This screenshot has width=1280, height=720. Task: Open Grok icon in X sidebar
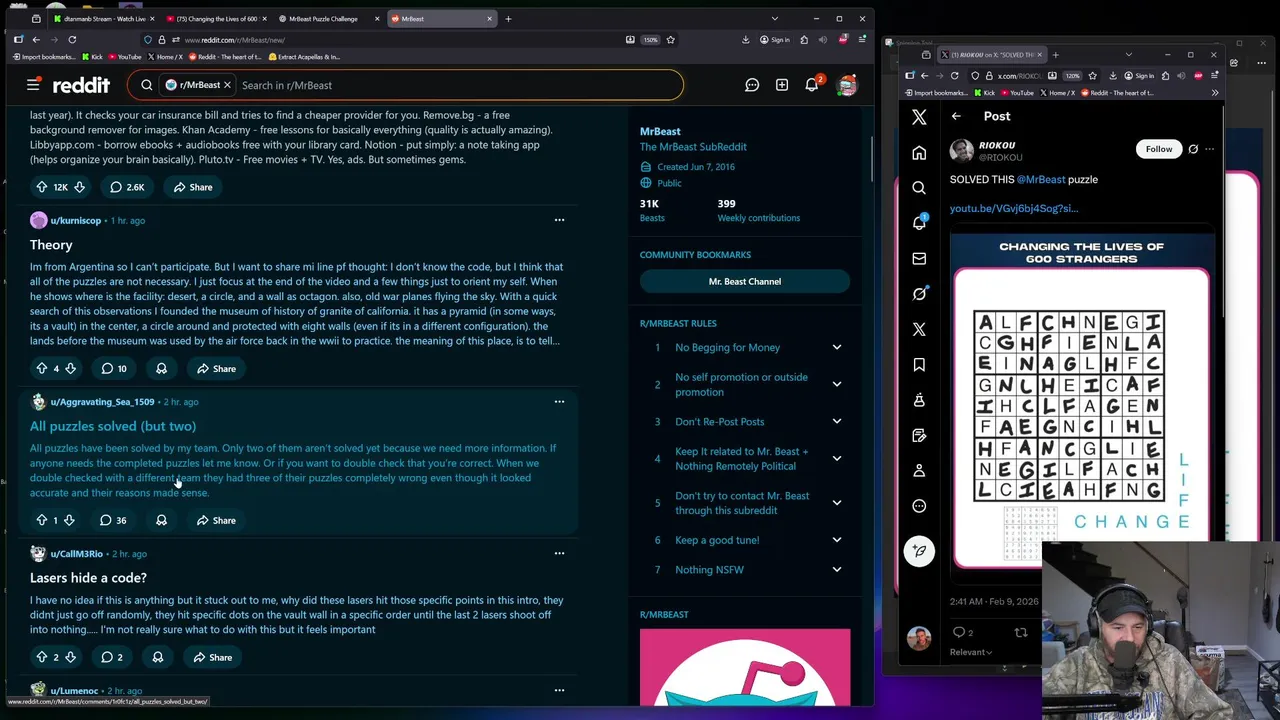(x=919, y=294)
